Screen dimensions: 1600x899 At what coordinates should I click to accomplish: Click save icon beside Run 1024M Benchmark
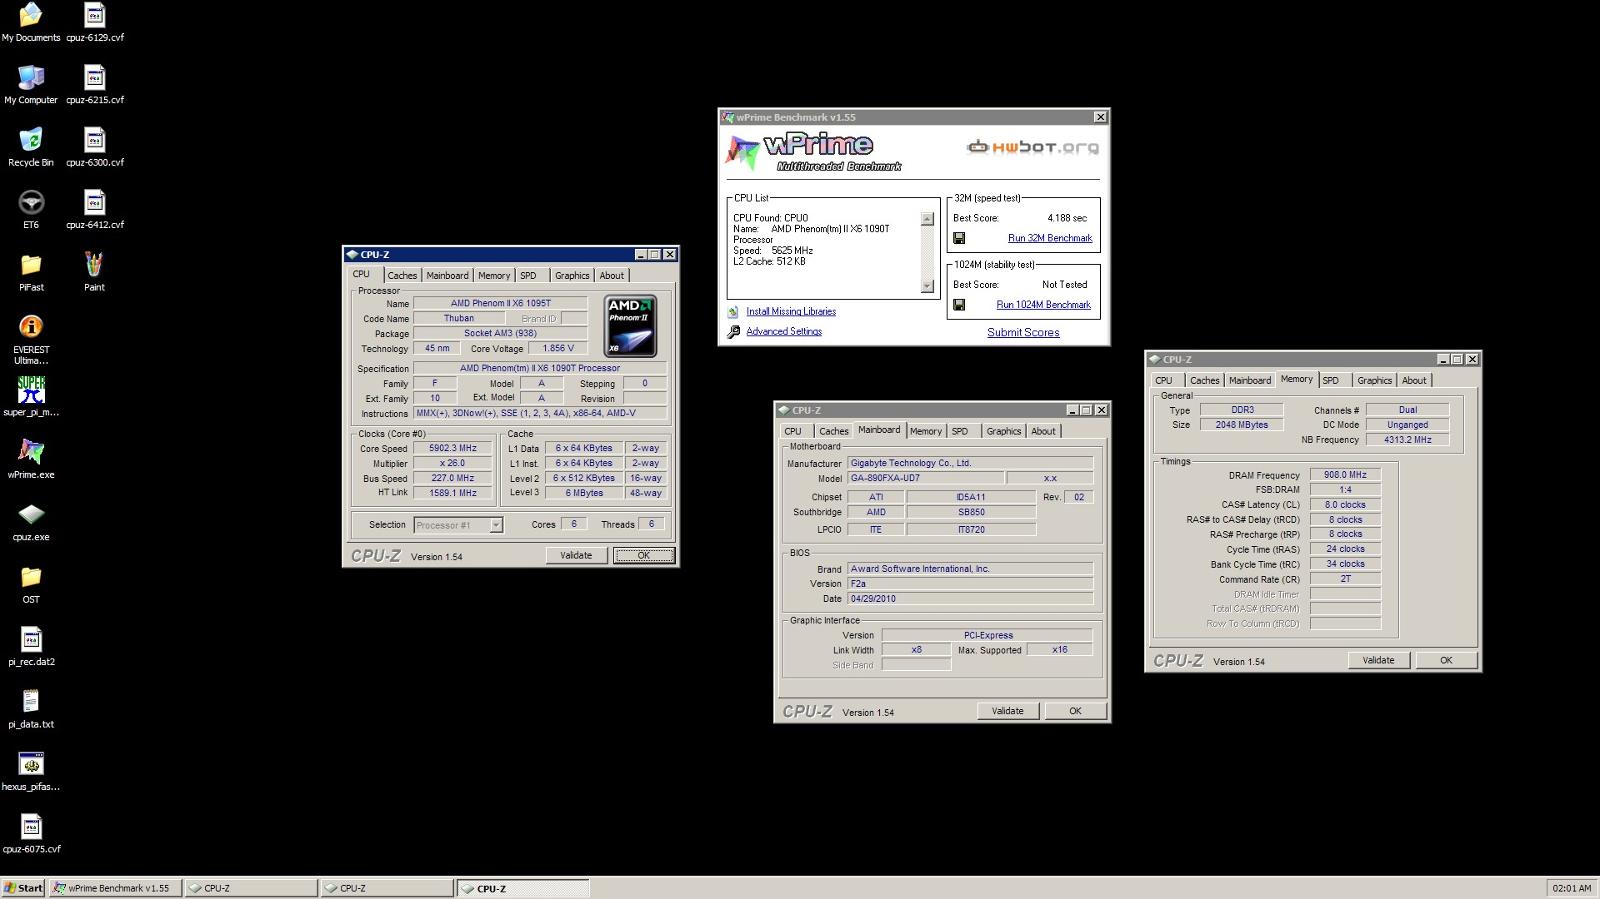point(959,305)
